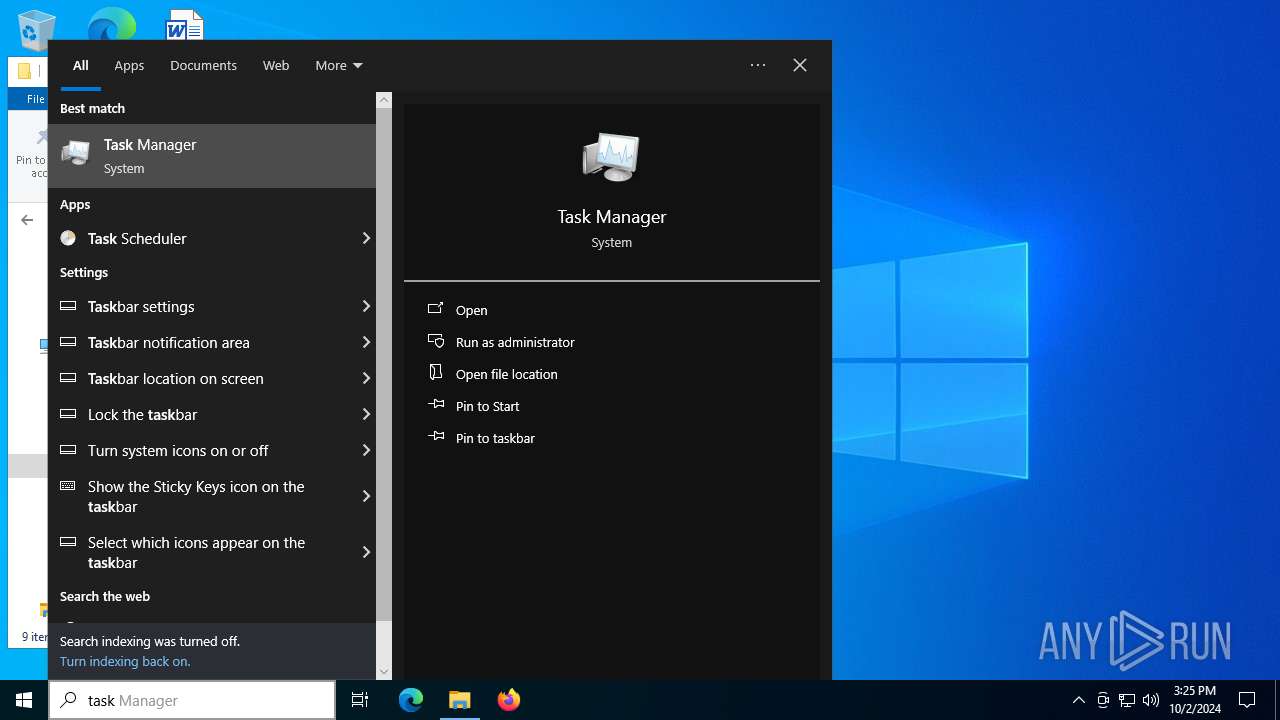Open the volume speaker tray icon
1280x720 pixels.
point(1151,700)
